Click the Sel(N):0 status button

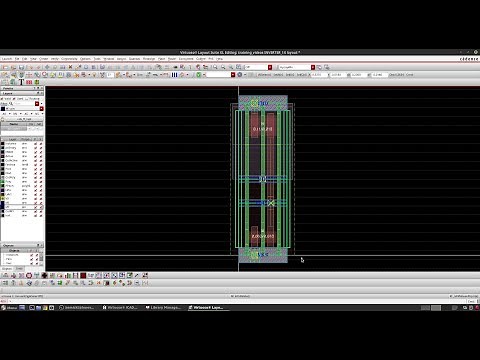coord(278,75)
